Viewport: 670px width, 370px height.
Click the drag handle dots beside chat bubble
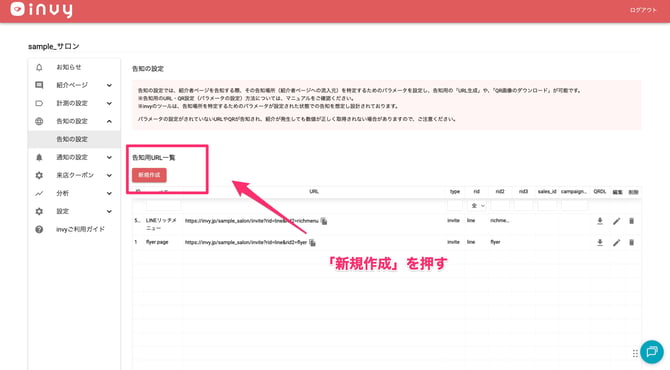[x=635, y=353]
